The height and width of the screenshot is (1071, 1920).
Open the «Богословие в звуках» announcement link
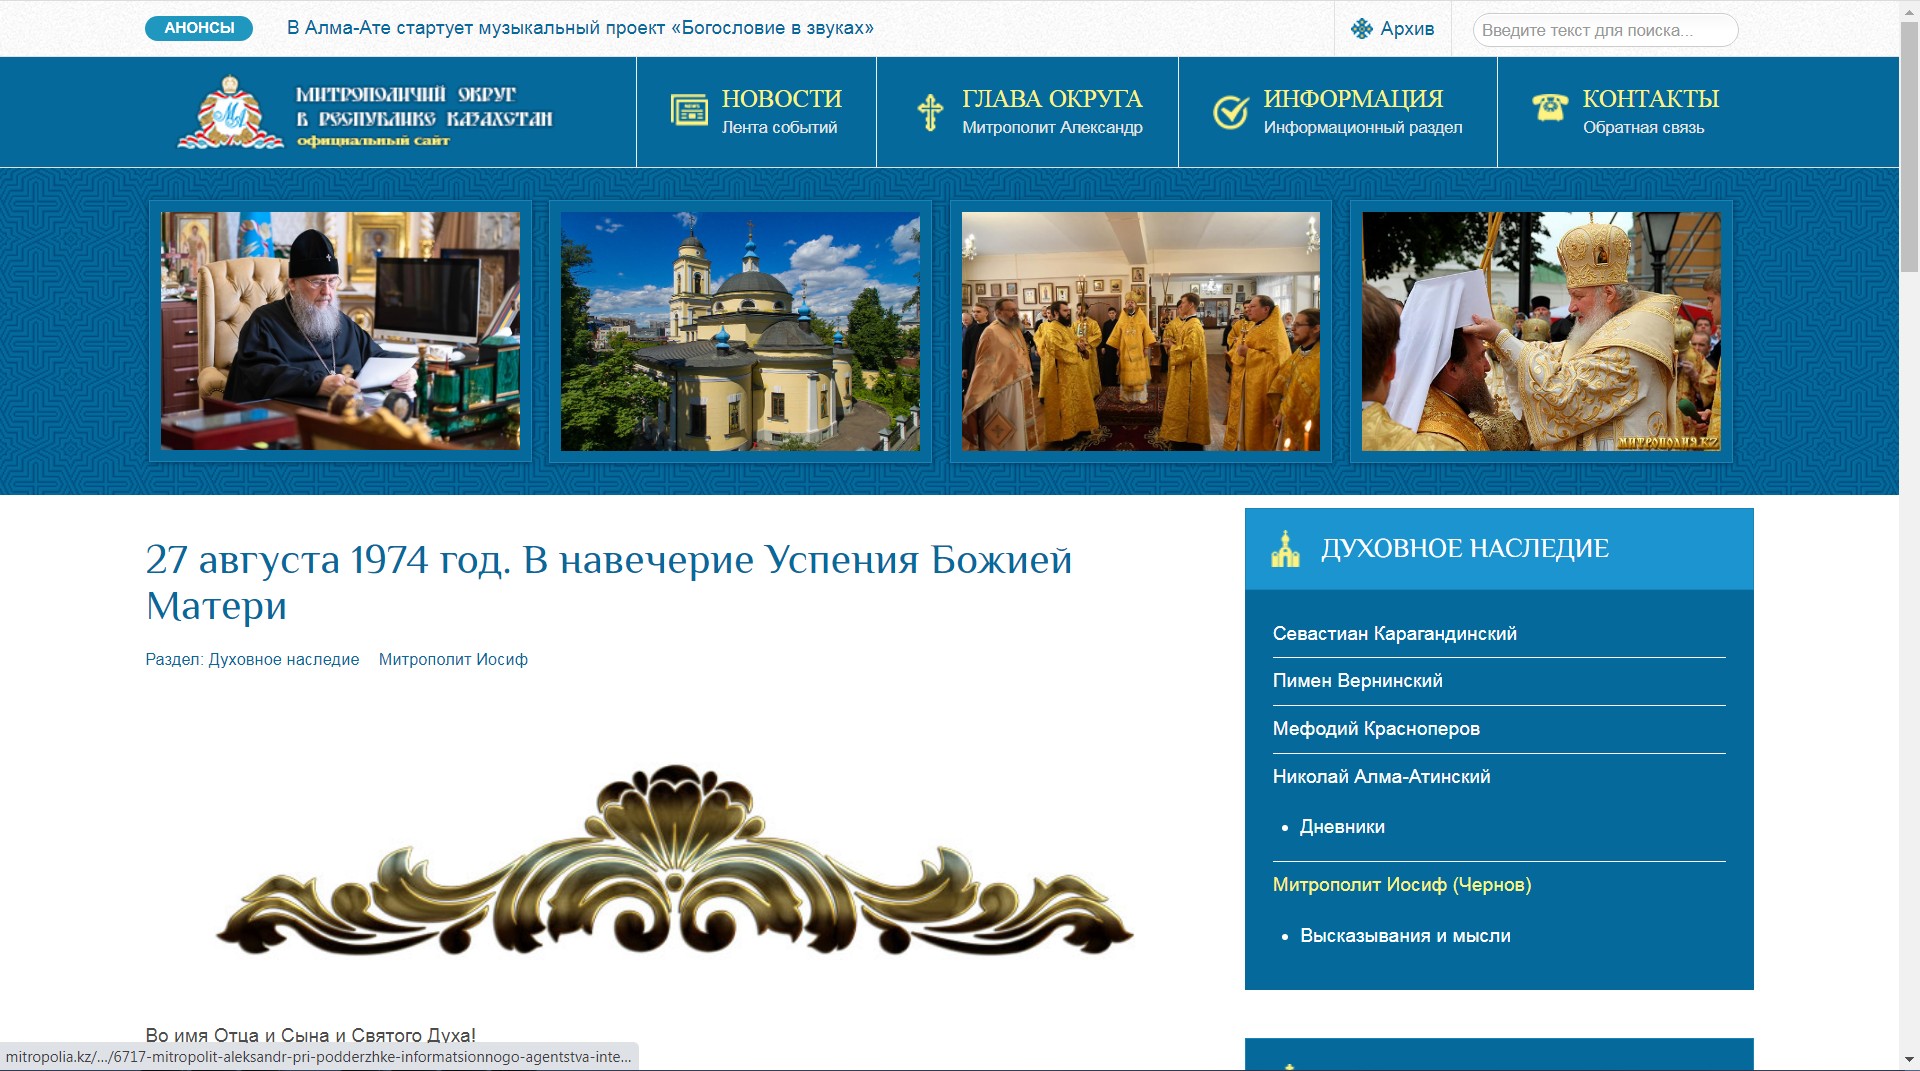[580, 28]
